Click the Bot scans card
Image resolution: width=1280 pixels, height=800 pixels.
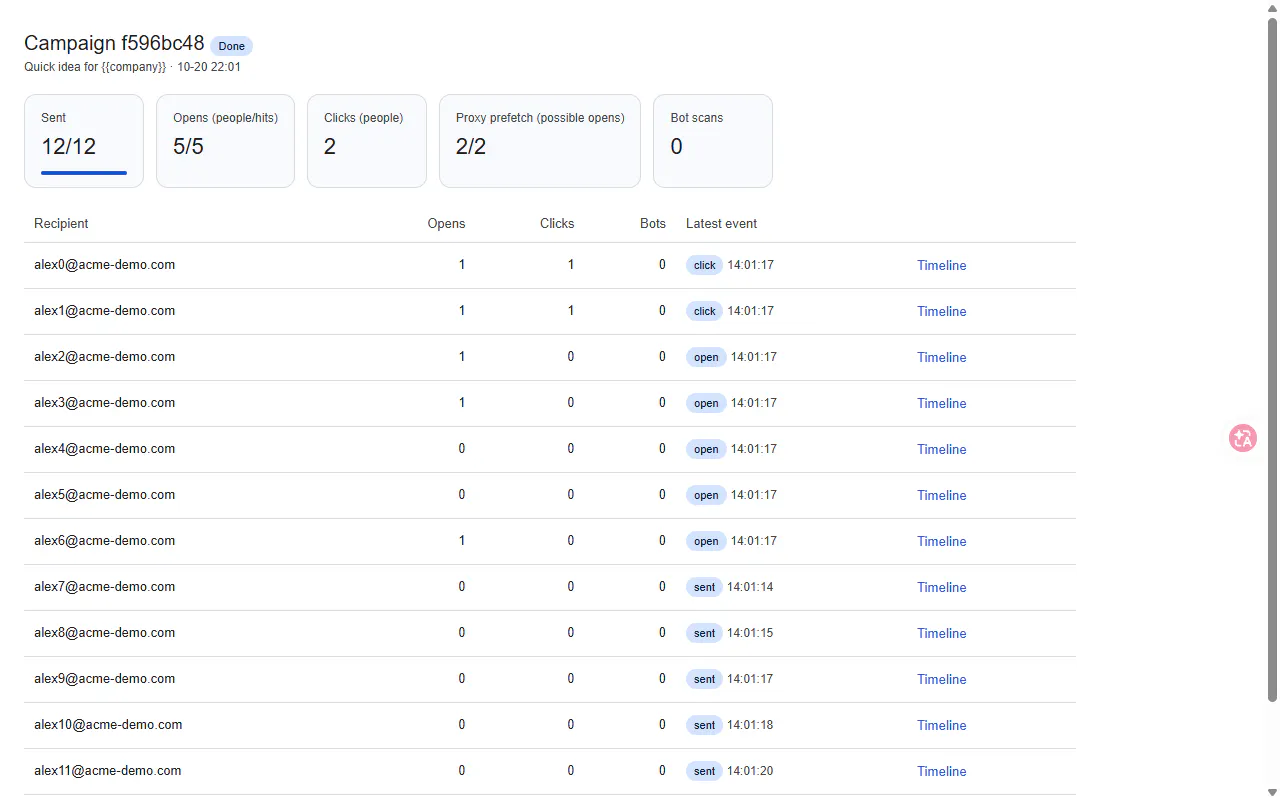(713, 141)
